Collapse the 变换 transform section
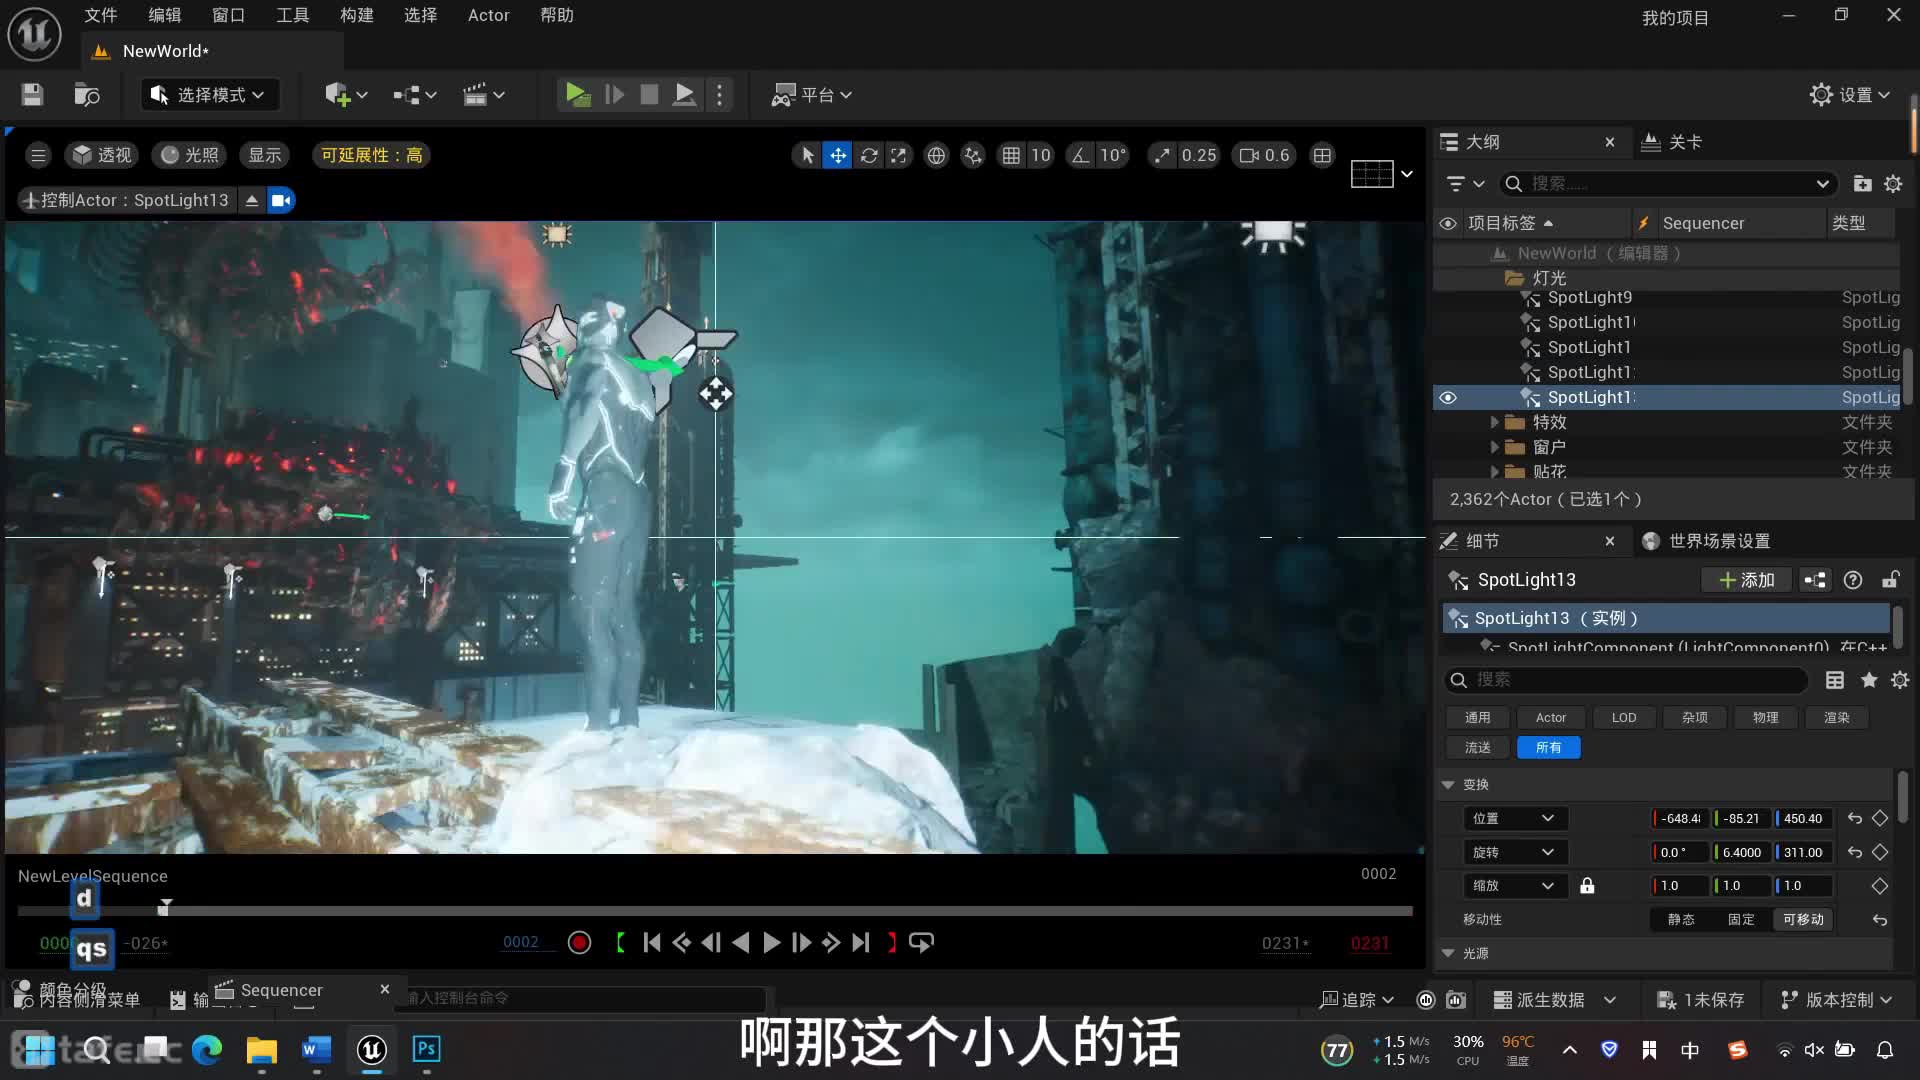 coord(1448,785)
